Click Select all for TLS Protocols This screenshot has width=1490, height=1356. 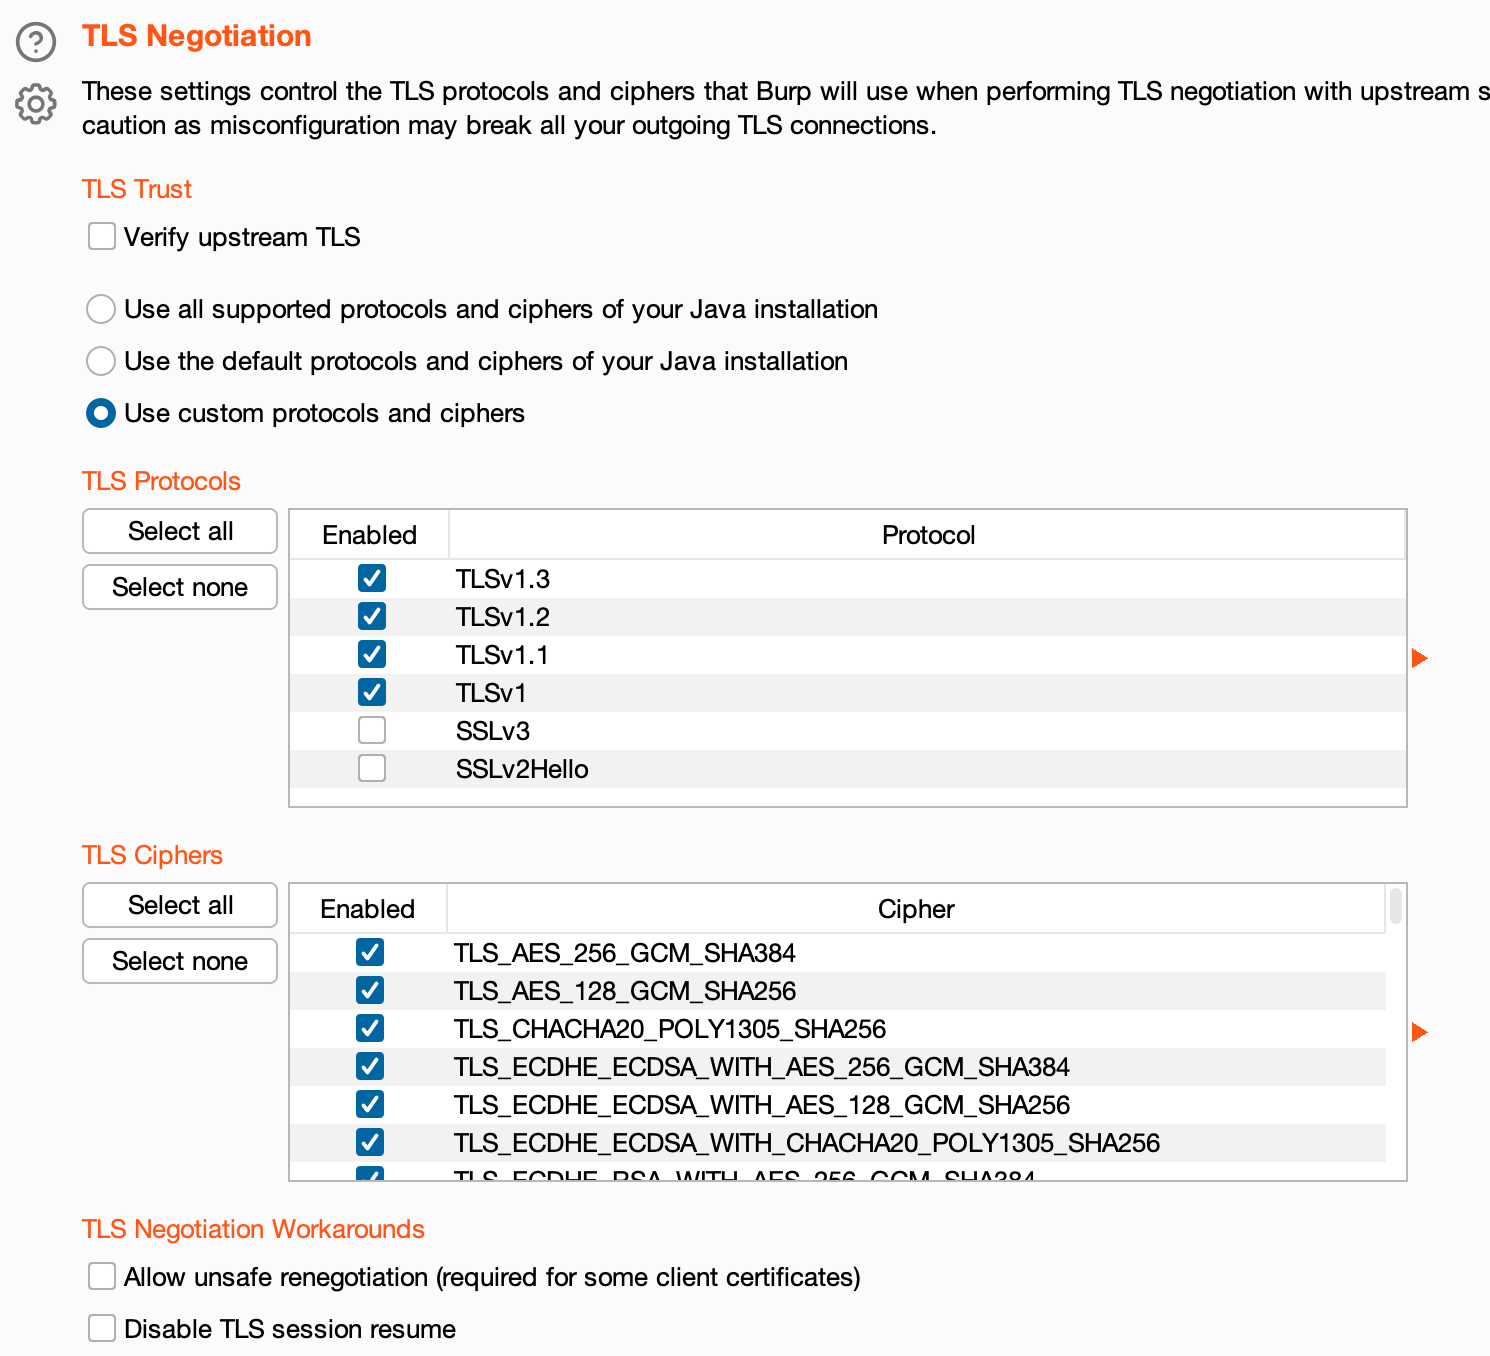[180, 531]
